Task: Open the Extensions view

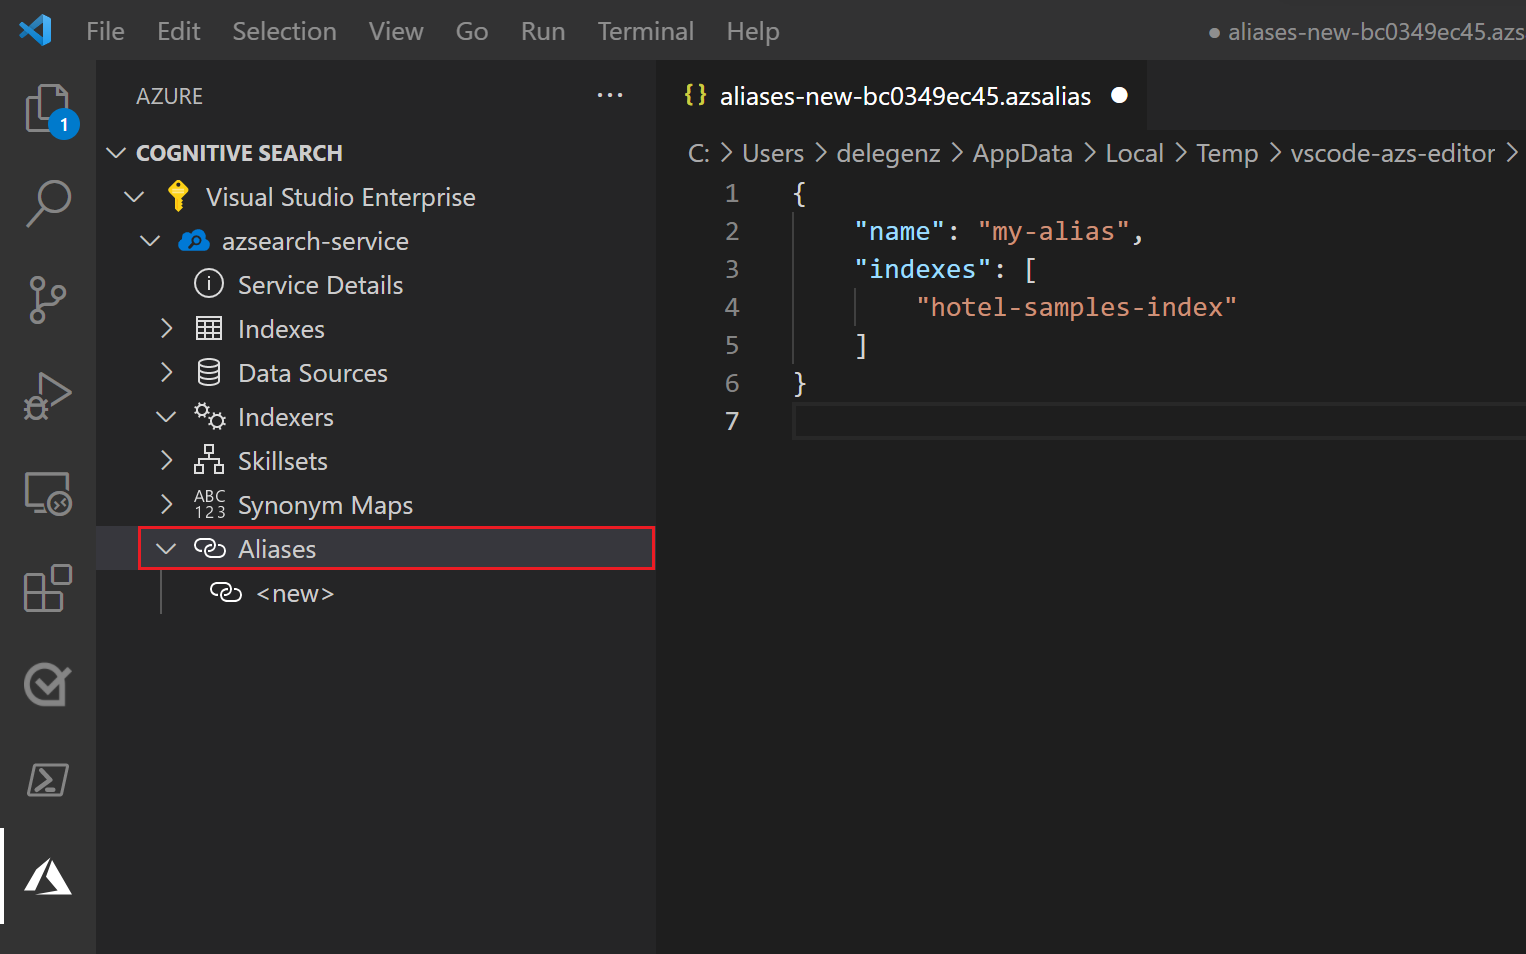Action: [47, 589]
